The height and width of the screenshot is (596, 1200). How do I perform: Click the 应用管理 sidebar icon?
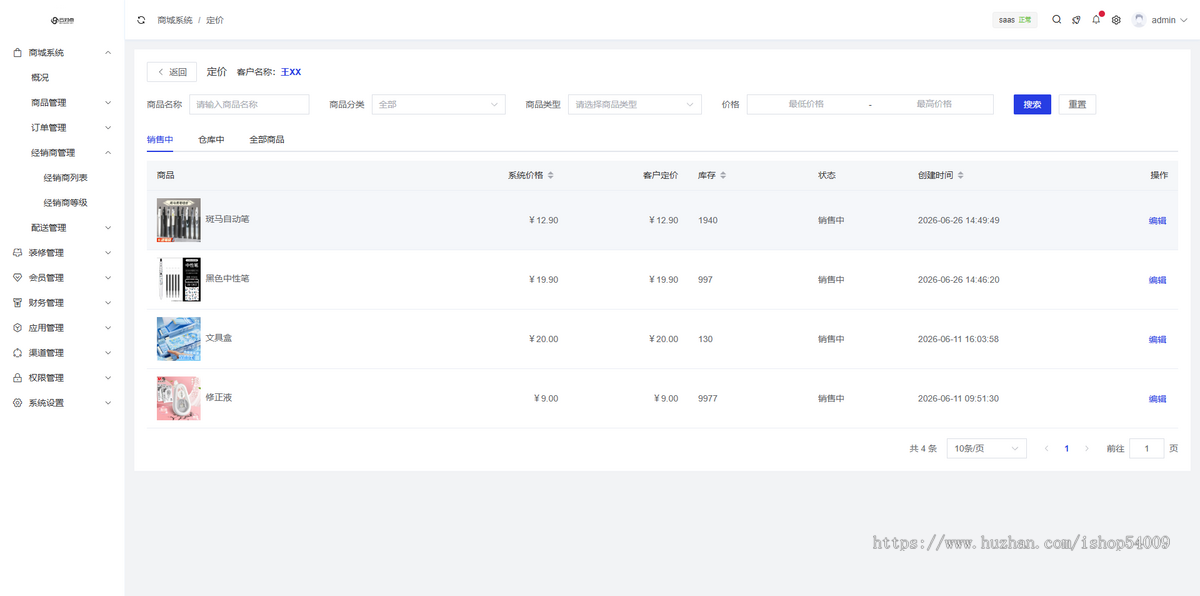[x=18, y=328]
